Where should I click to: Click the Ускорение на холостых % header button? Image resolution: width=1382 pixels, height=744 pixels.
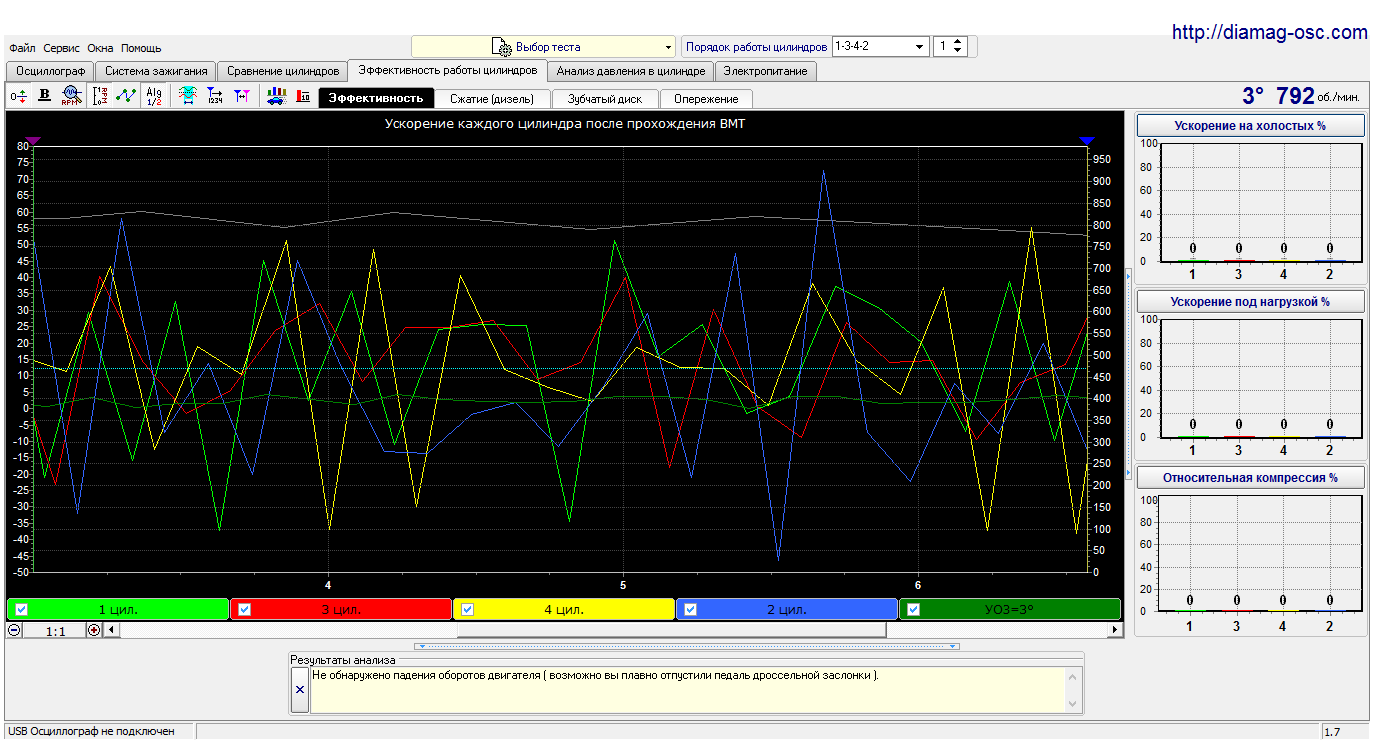pos(1250,126)
